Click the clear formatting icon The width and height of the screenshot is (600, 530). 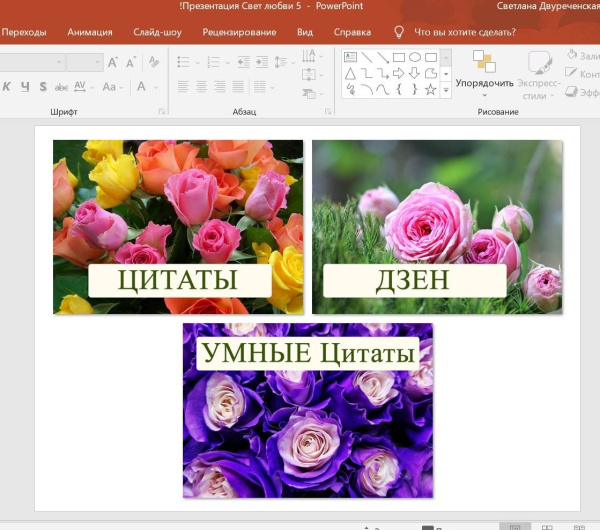154,62
